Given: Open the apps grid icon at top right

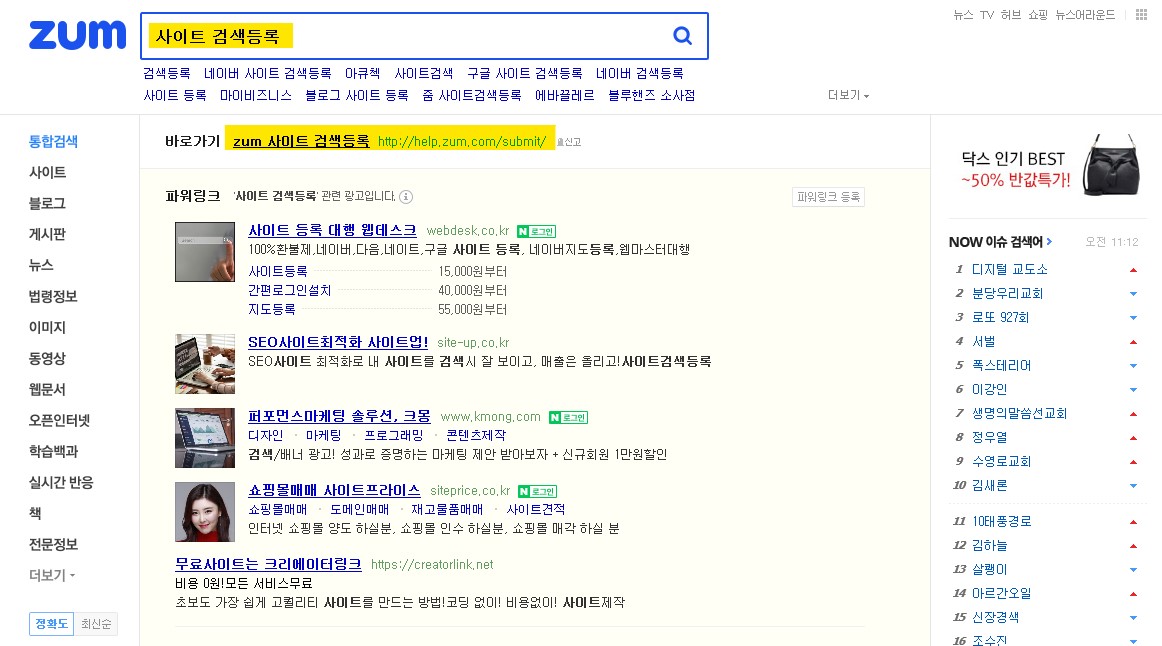Looking at the screenshot, I should pyautogui.click(x=1141, y=15).
